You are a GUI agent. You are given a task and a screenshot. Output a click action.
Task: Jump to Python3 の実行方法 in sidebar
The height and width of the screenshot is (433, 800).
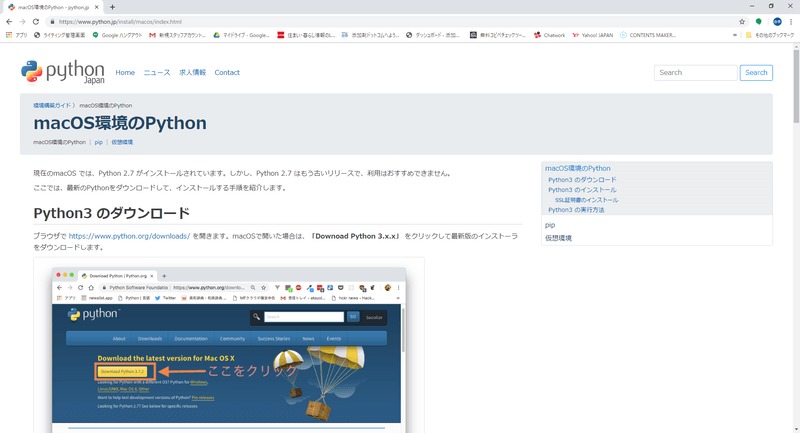tap(576, 210)
